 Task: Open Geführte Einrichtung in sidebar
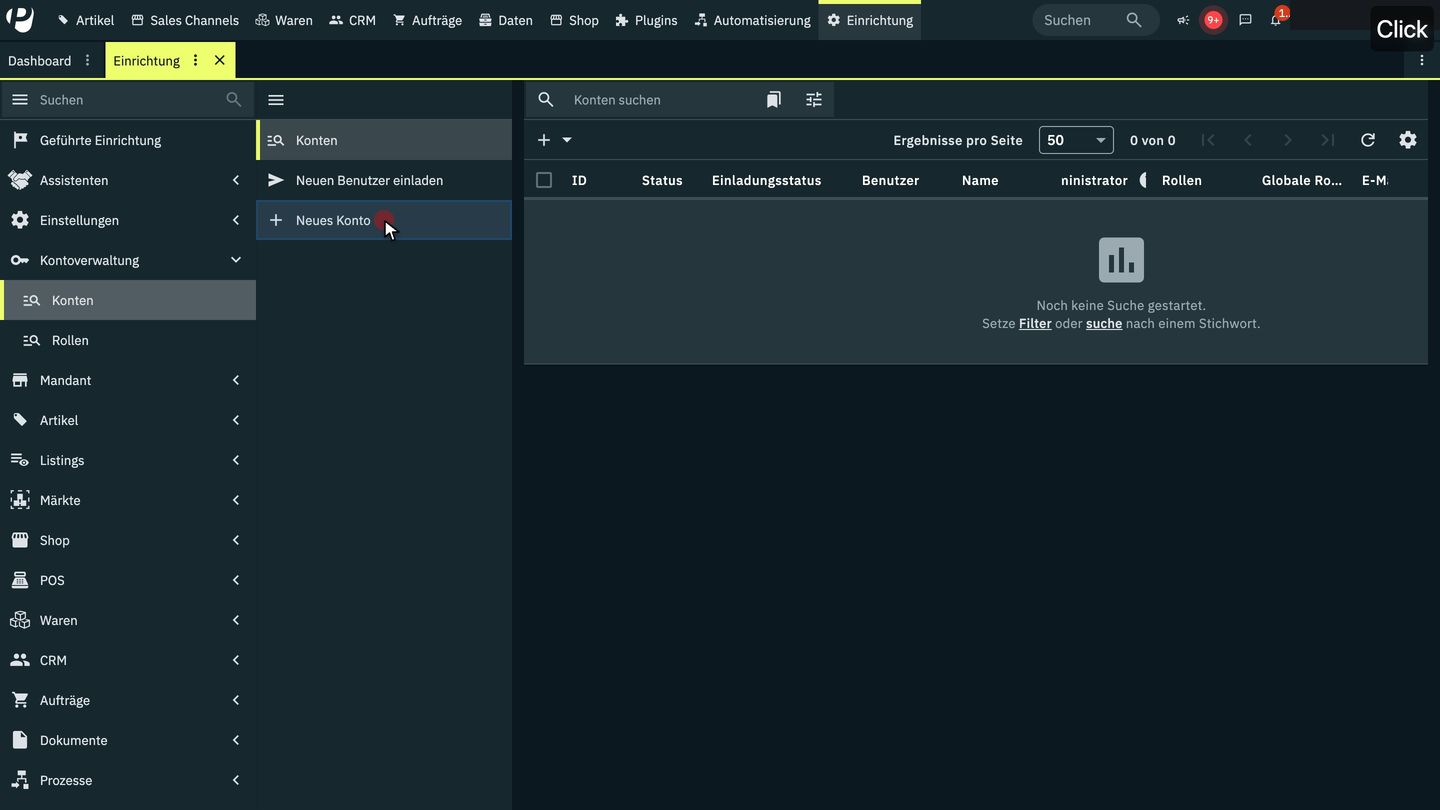coord(128,140)
